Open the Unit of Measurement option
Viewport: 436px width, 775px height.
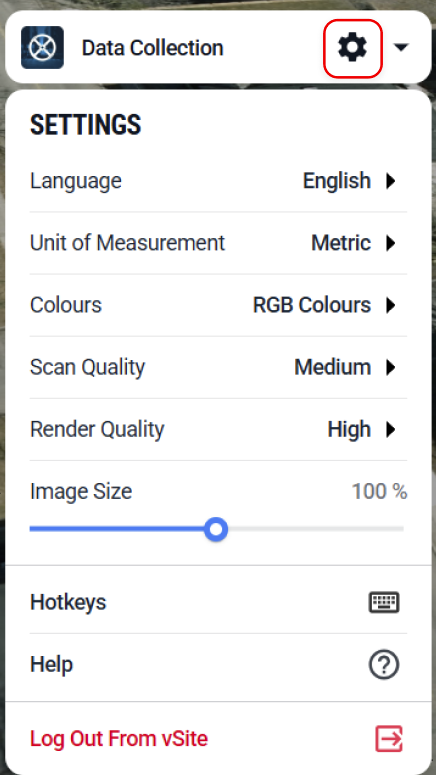tap(218, 243)
